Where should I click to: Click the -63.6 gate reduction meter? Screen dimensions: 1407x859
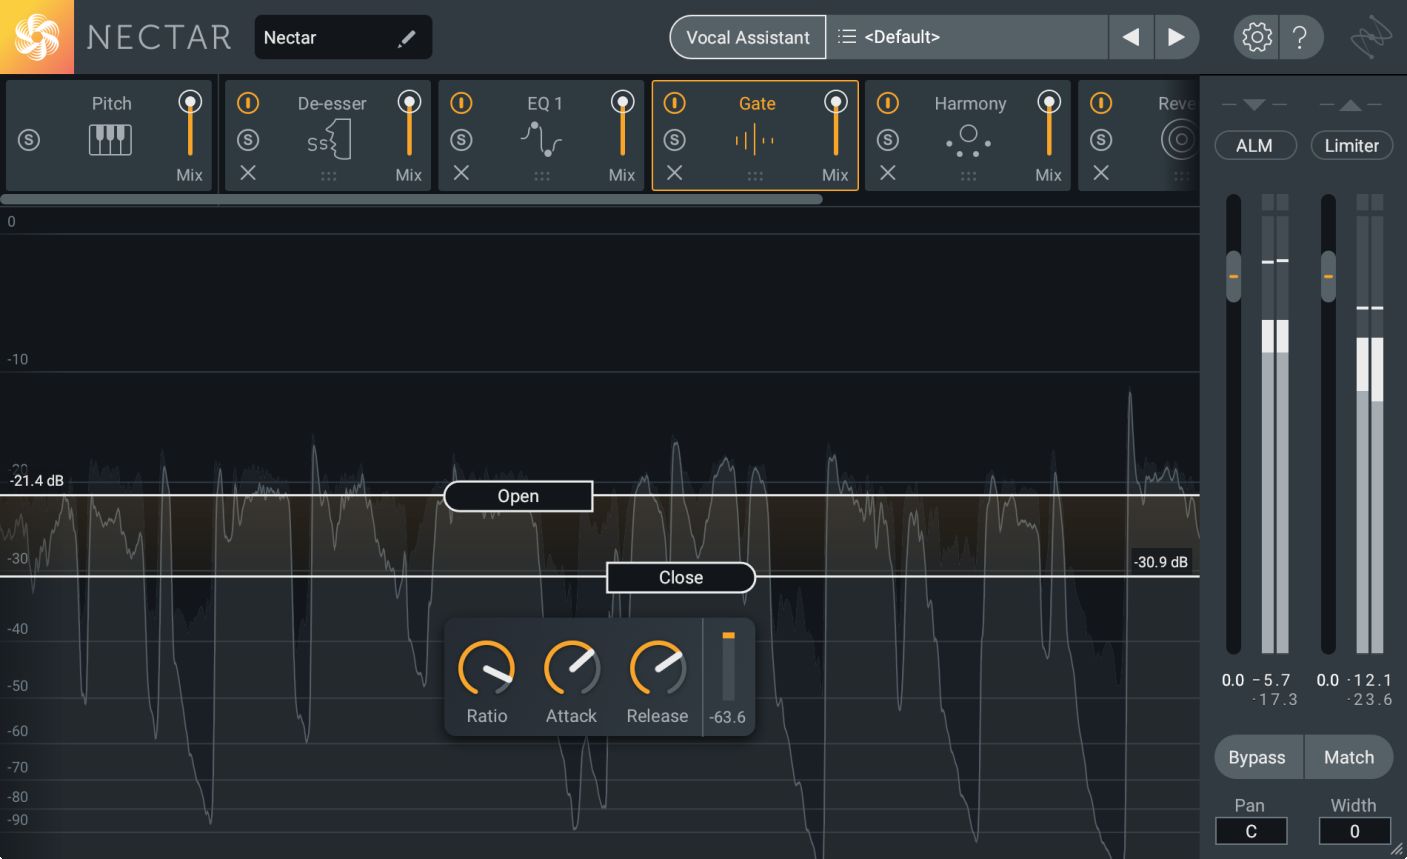[x=728, y=667]
